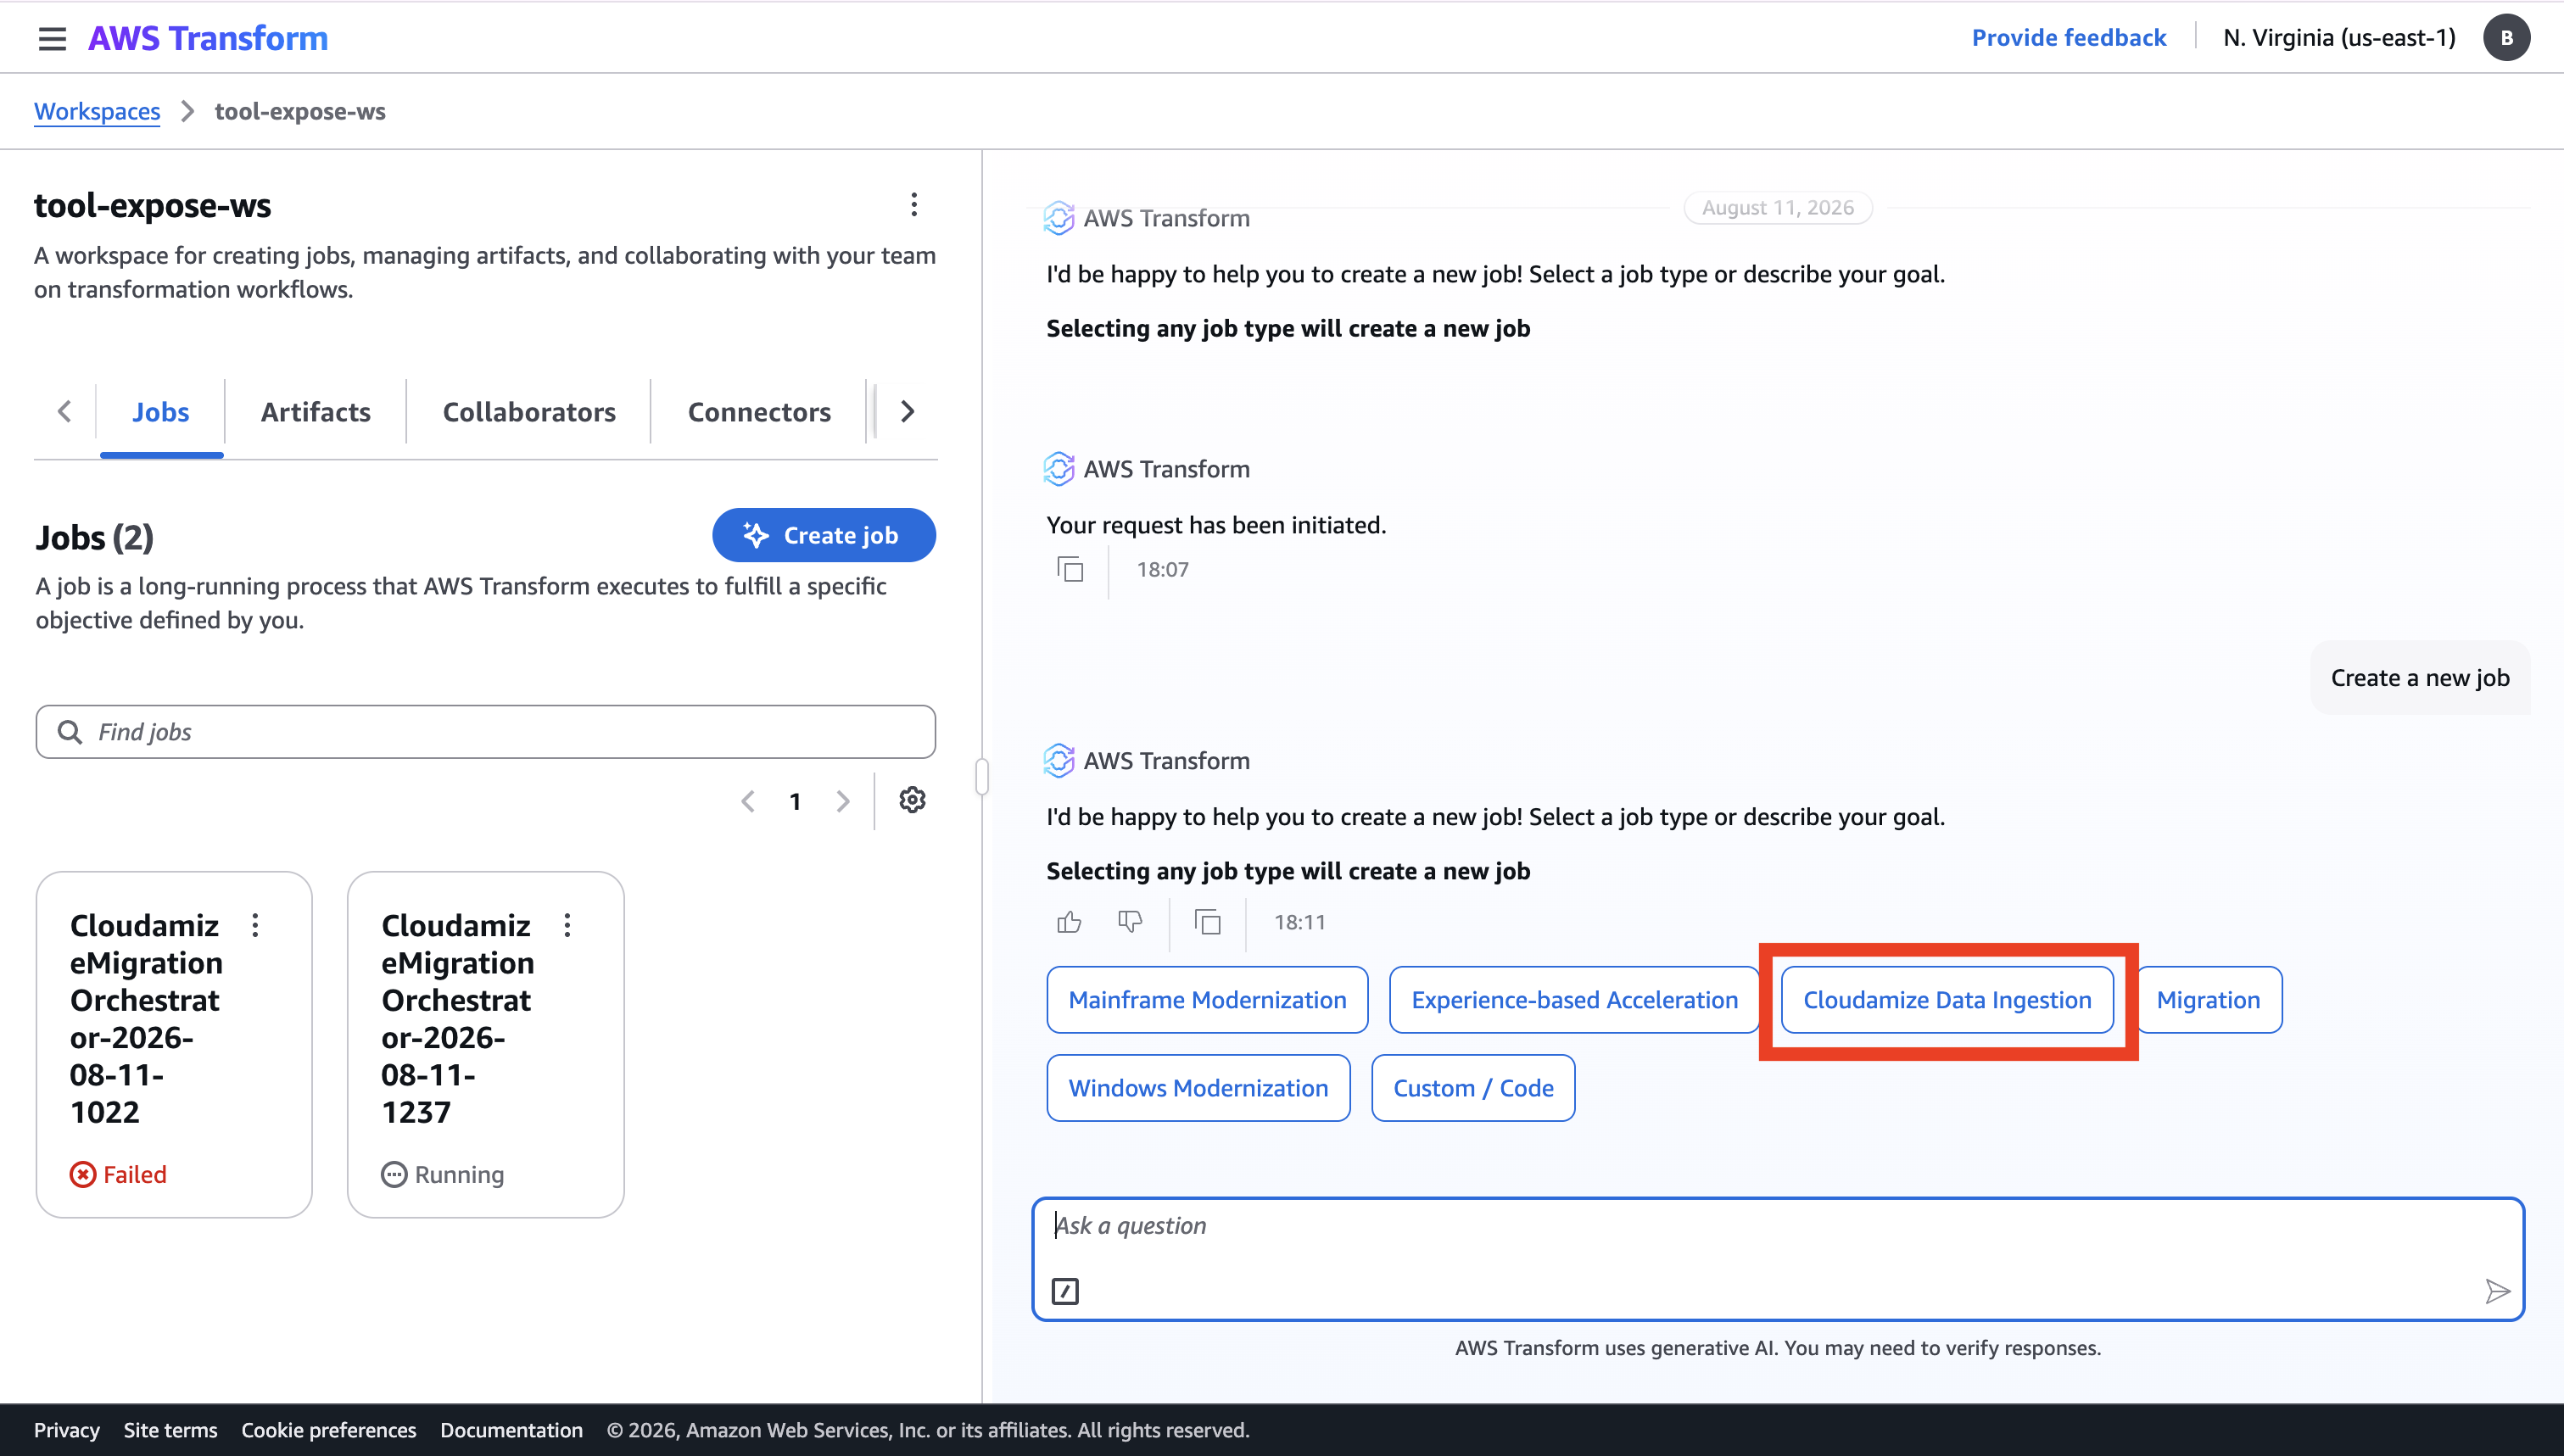The image size is (2564, 1456).
Task: Go to Workspaces breadcrumb link
Action: click(x=97, y=111)
